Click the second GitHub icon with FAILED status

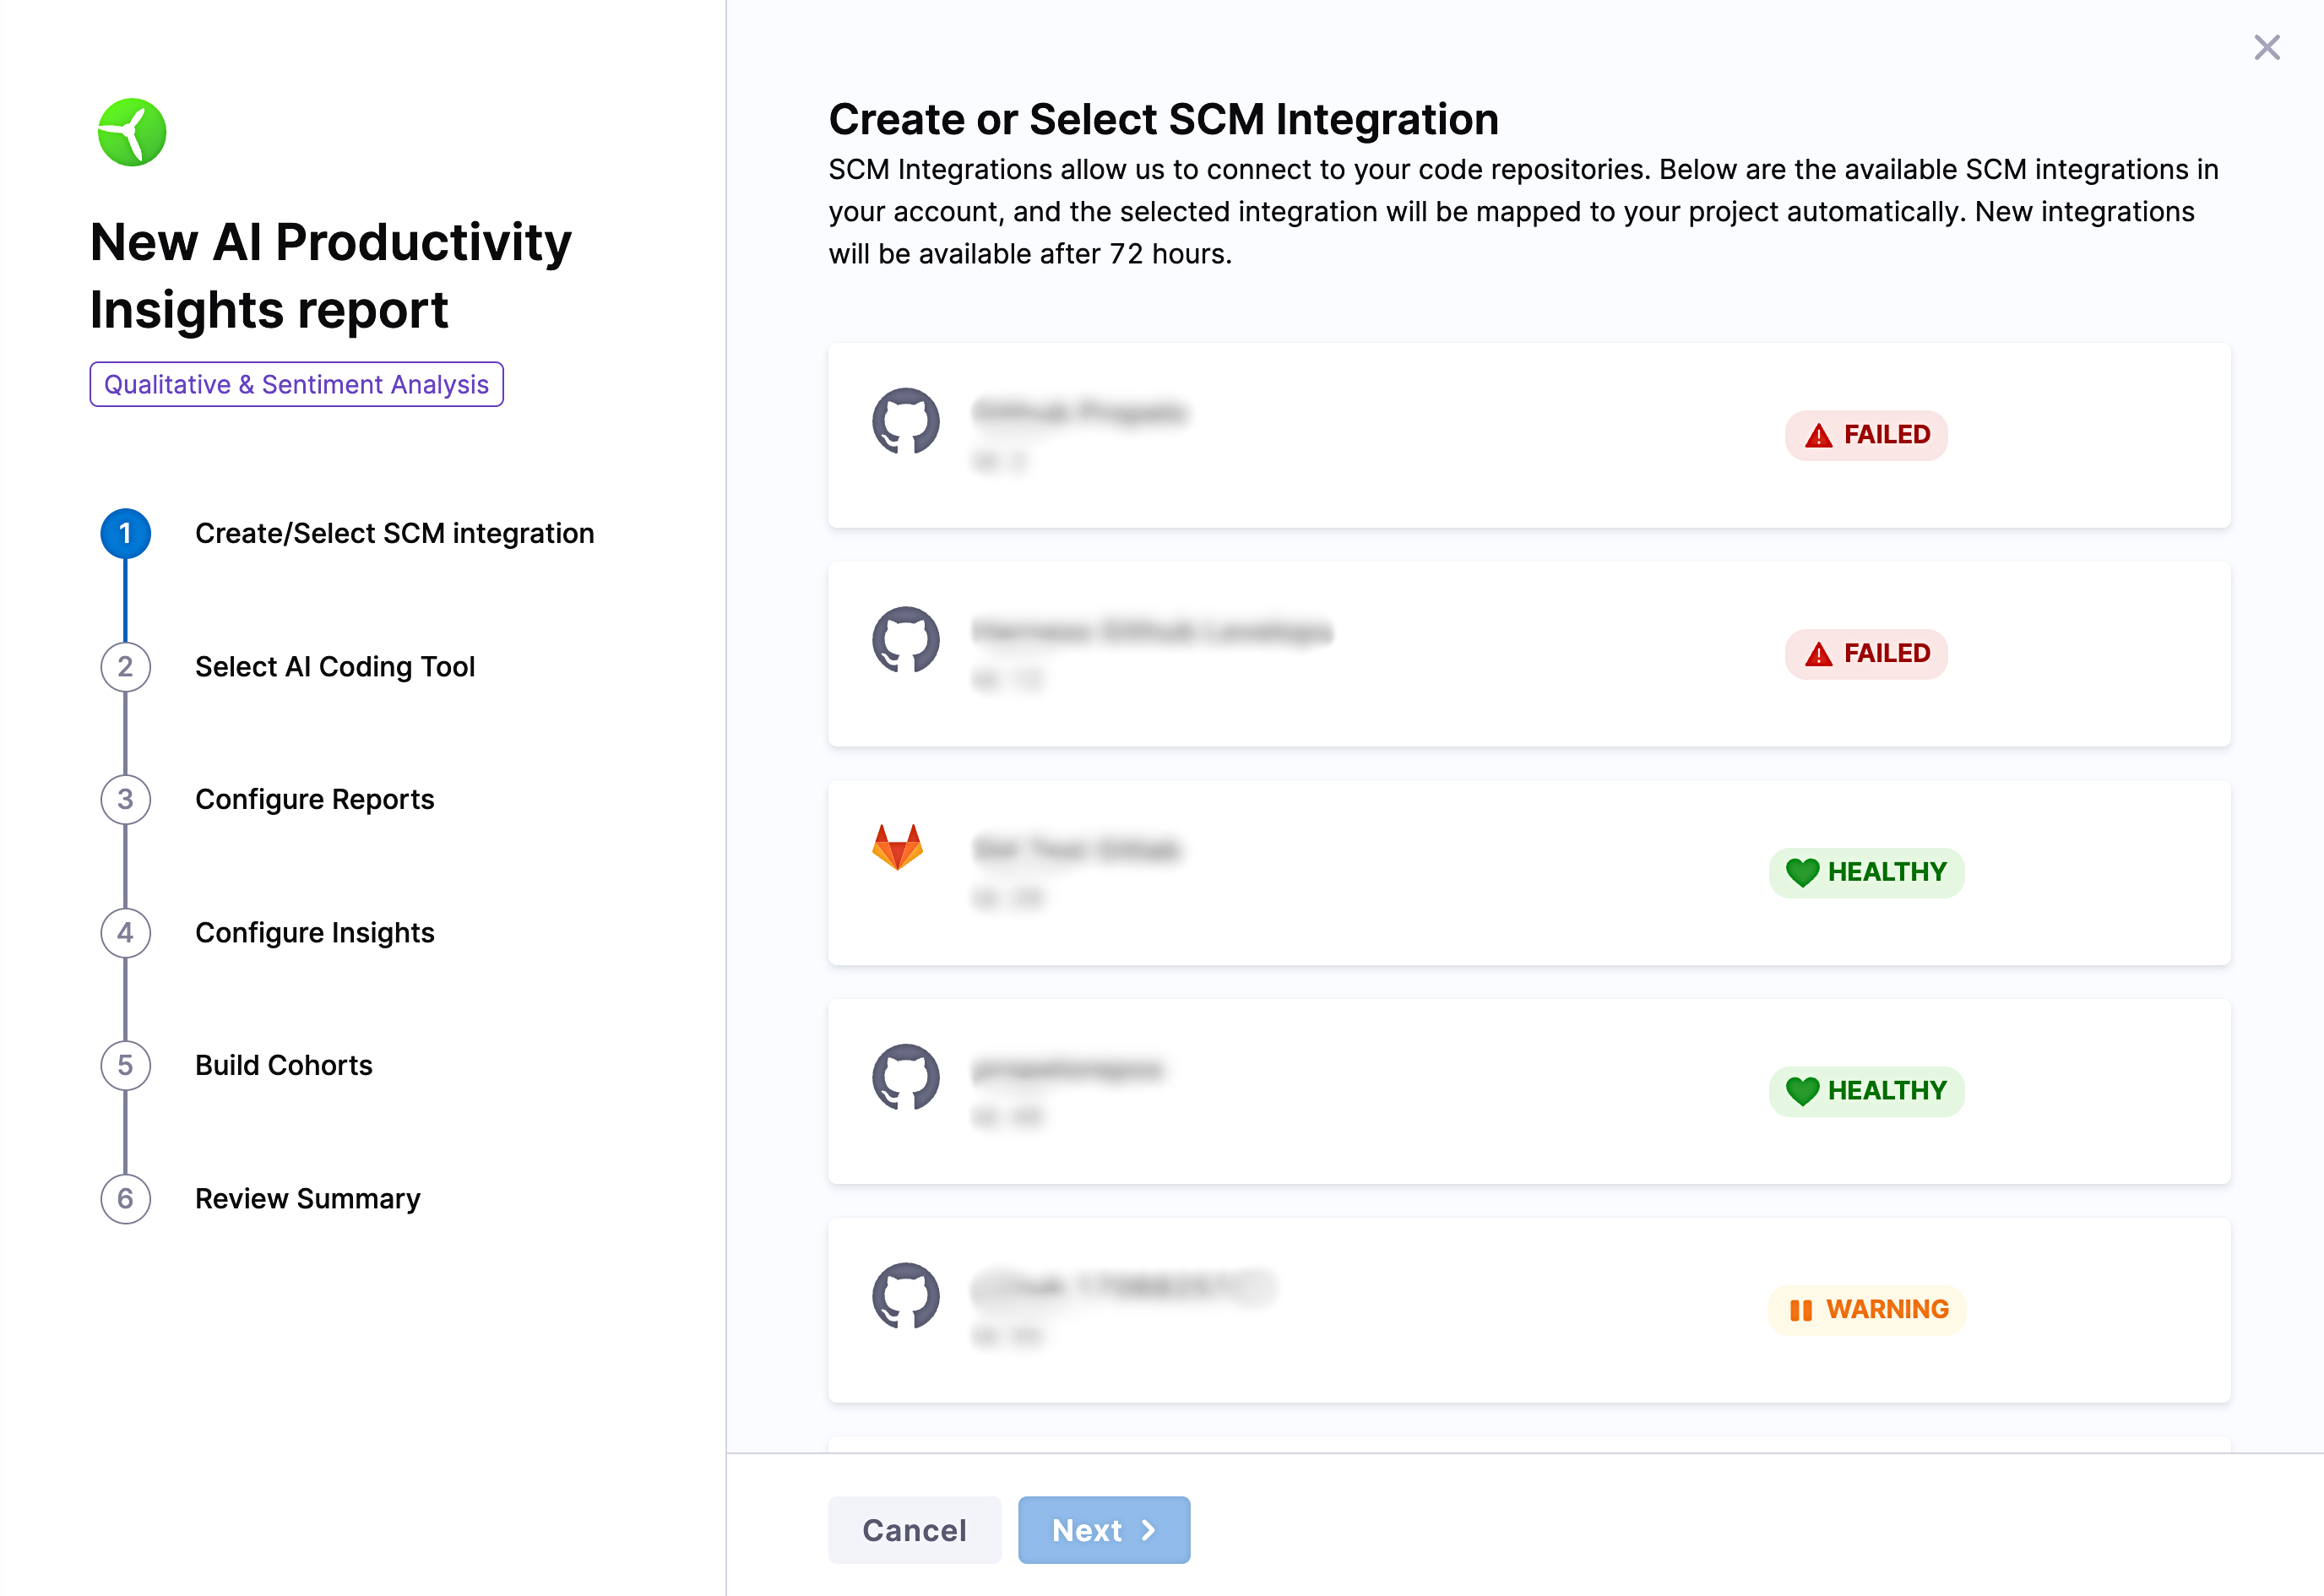pos(905,640)
